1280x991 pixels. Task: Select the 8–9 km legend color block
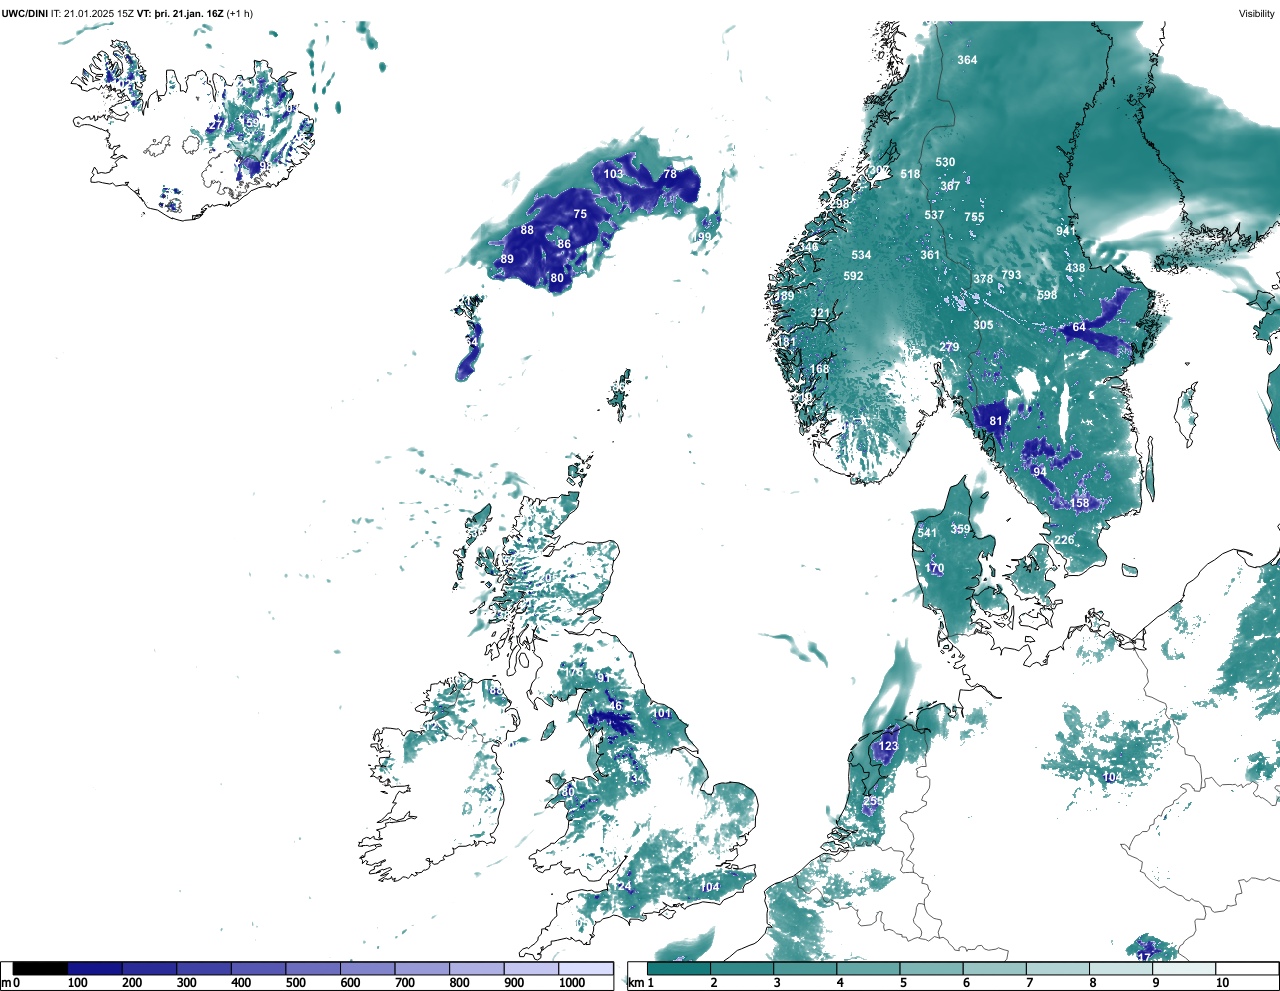[1120, 968]
